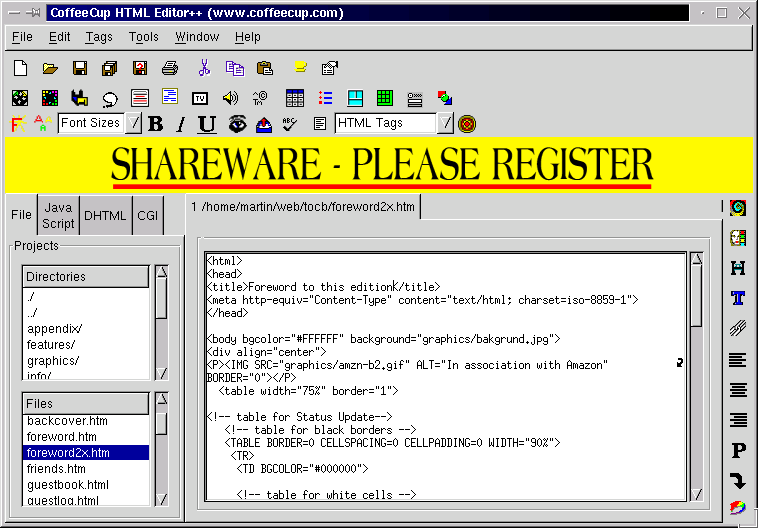Select friends.htm in the Files list

click(56, 469)
